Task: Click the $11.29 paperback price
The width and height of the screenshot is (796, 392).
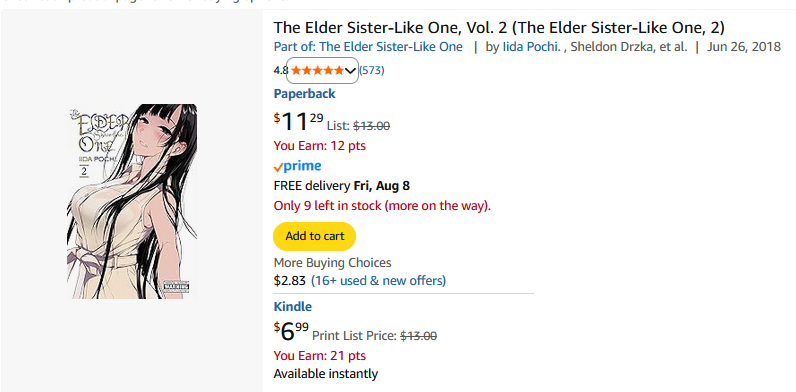Action: pos(298,121)
